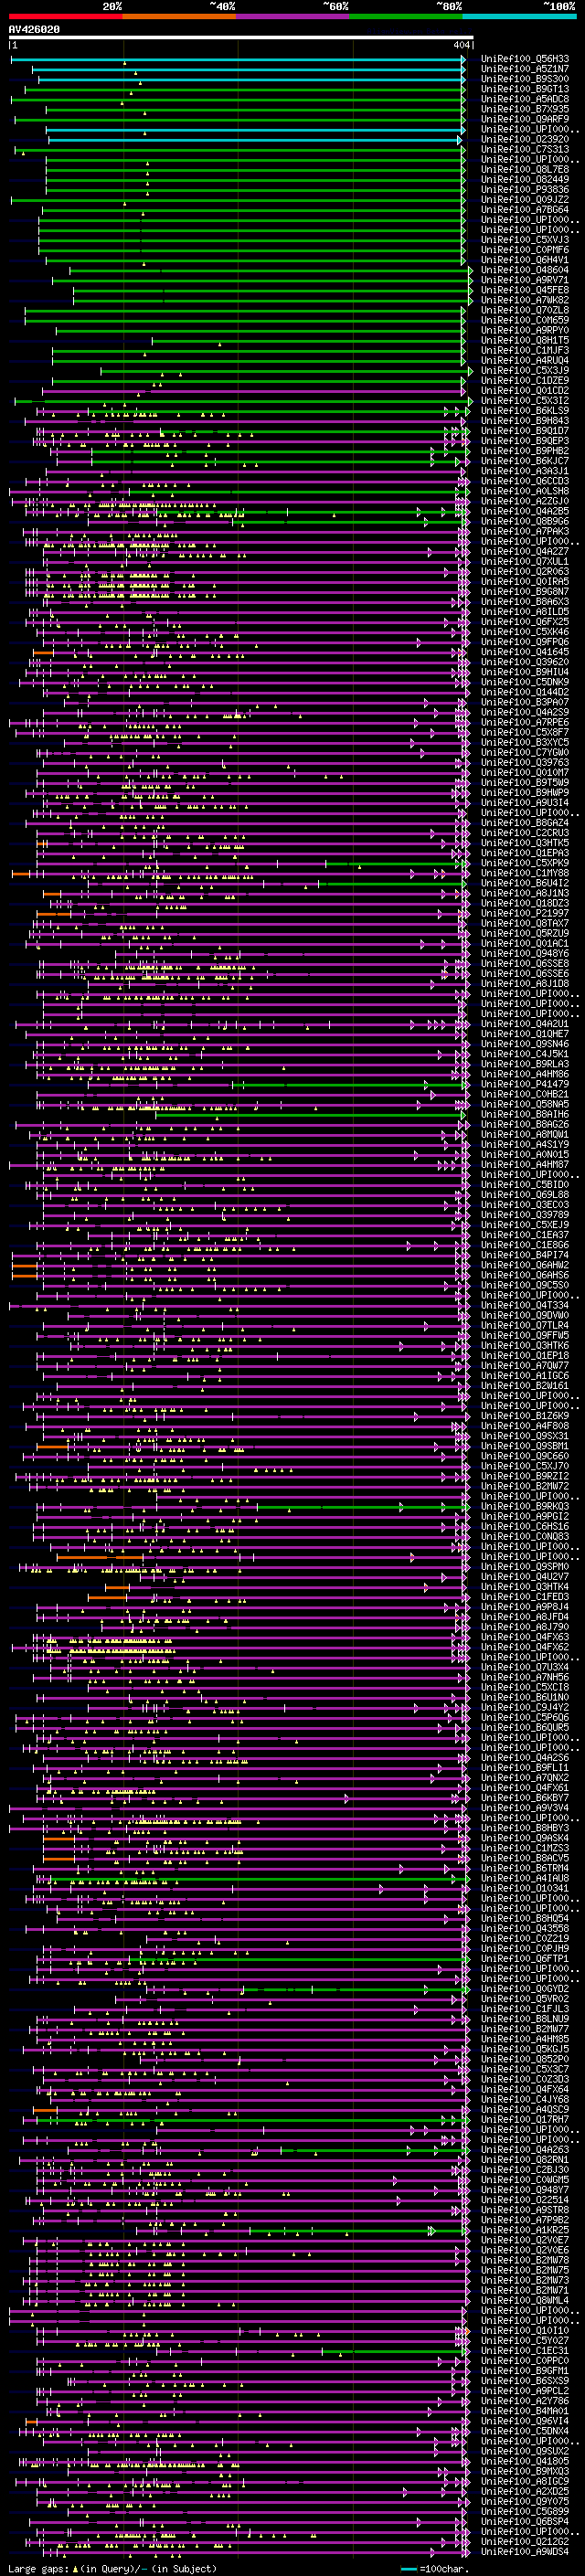Click the green alignment bar for UniRef100_O48604
The height and width of the screenshot is (2576, 585).
click(271, 270)
